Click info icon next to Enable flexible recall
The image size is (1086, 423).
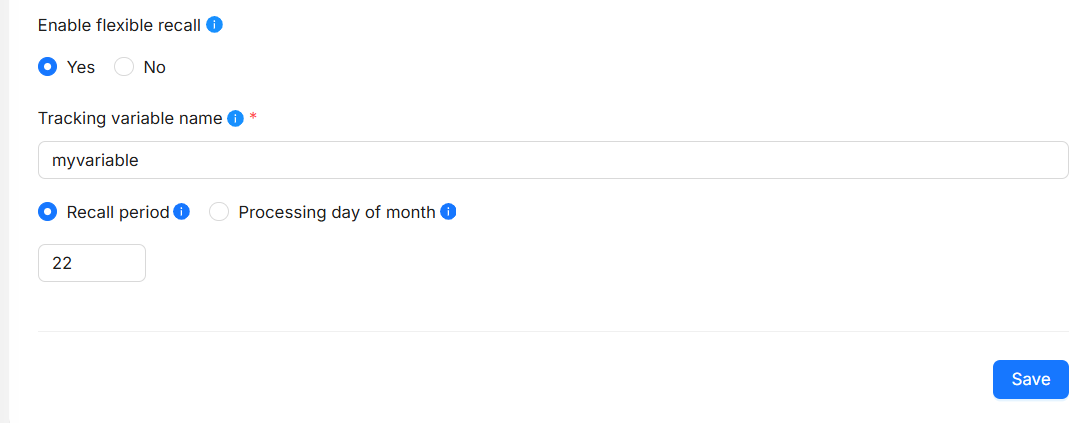214,24
